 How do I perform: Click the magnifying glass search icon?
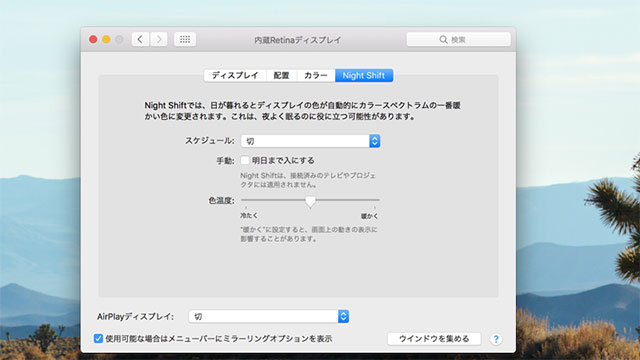pos(443,40)
